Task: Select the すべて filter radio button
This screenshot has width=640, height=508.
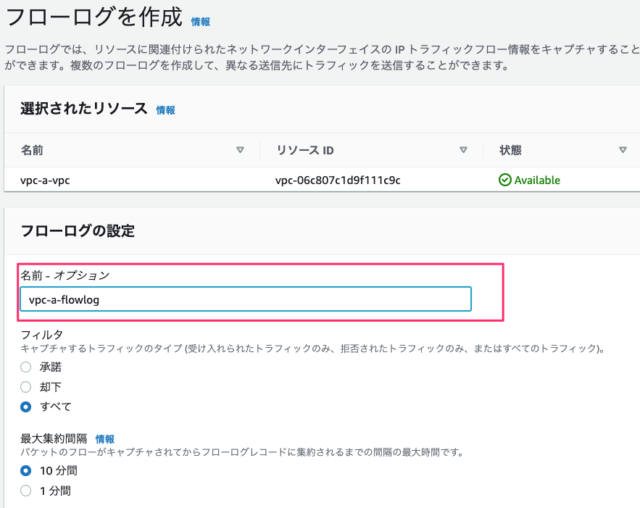Action: [26, 407]
